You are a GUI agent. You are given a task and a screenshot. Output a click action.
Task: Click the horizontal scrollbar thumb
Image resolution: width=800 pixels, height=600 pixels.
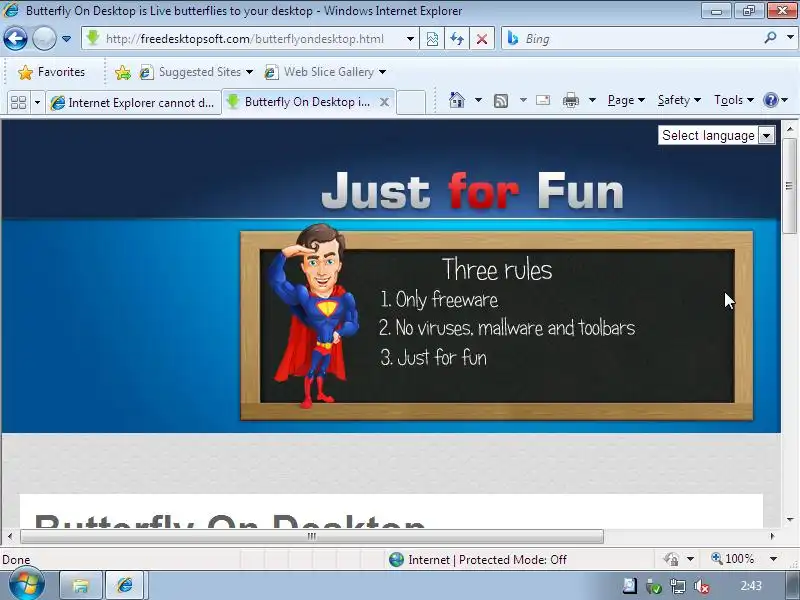(312, 536)
